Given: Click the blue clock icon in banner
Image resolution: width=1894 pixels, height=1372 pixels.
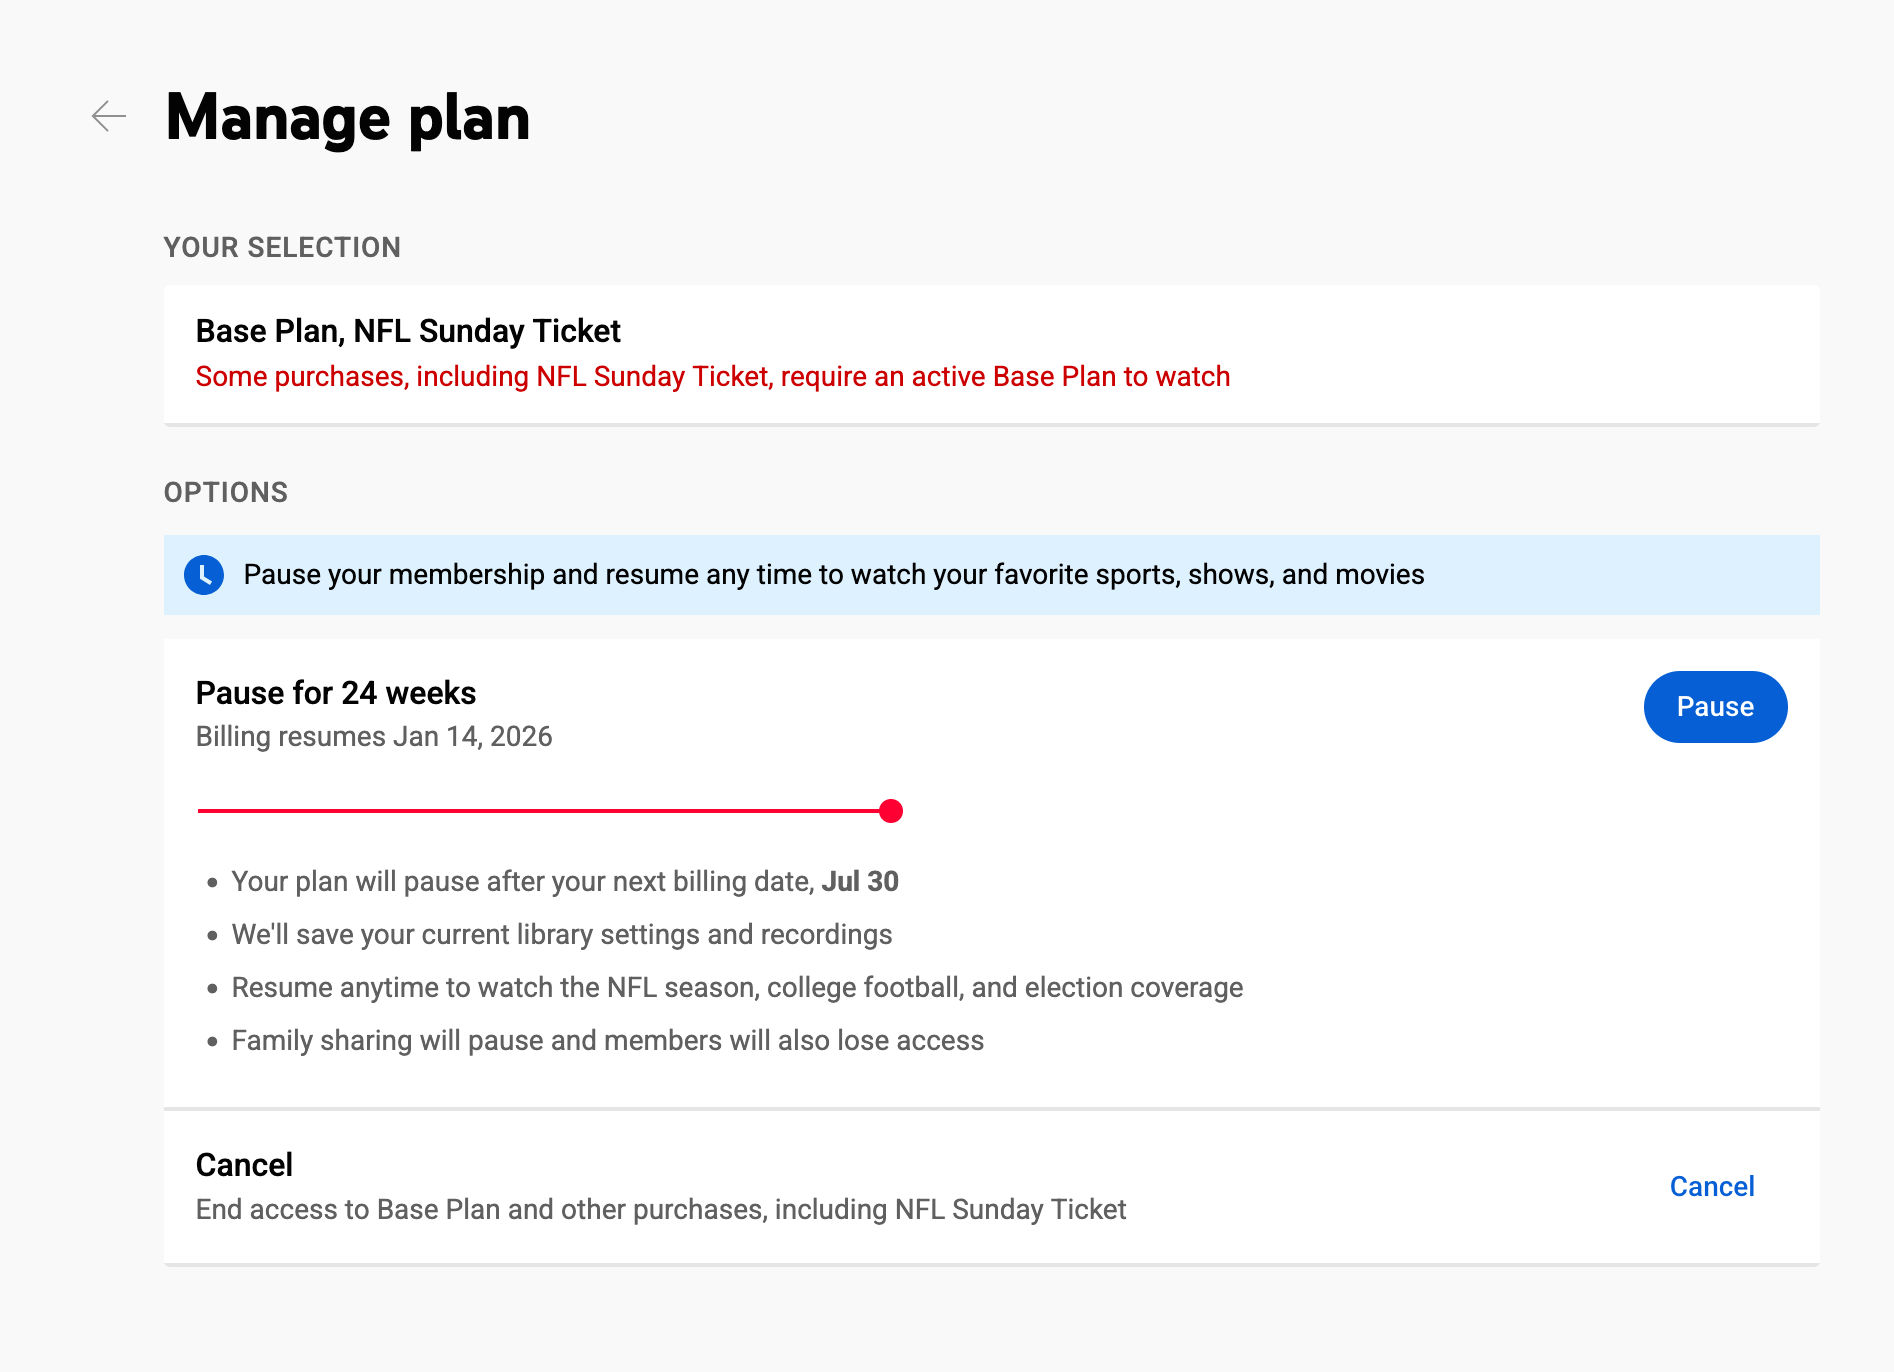Looking at the screenshot, I should (204, 575).
